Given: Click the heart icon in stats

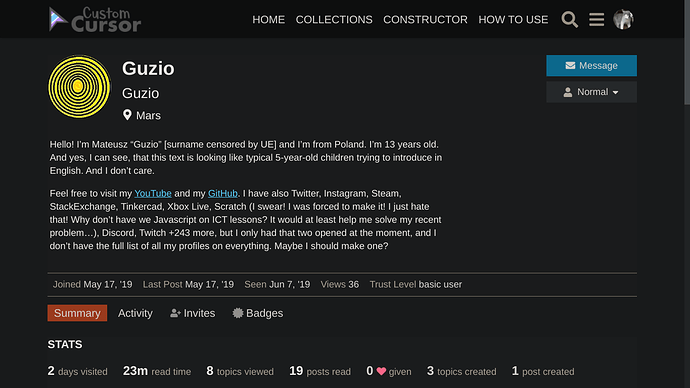Looking at the screenshot, I should tap(381, 371).
